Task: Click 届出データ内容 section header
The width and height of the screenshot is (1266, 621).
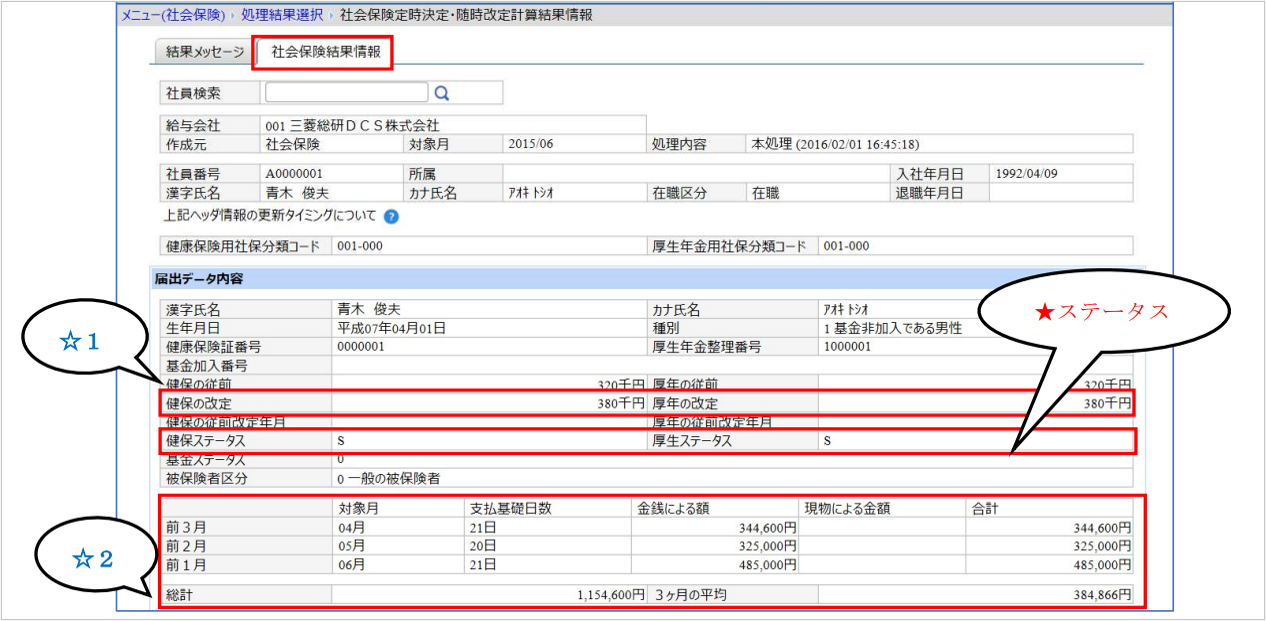Action: [x=198, y=278]
